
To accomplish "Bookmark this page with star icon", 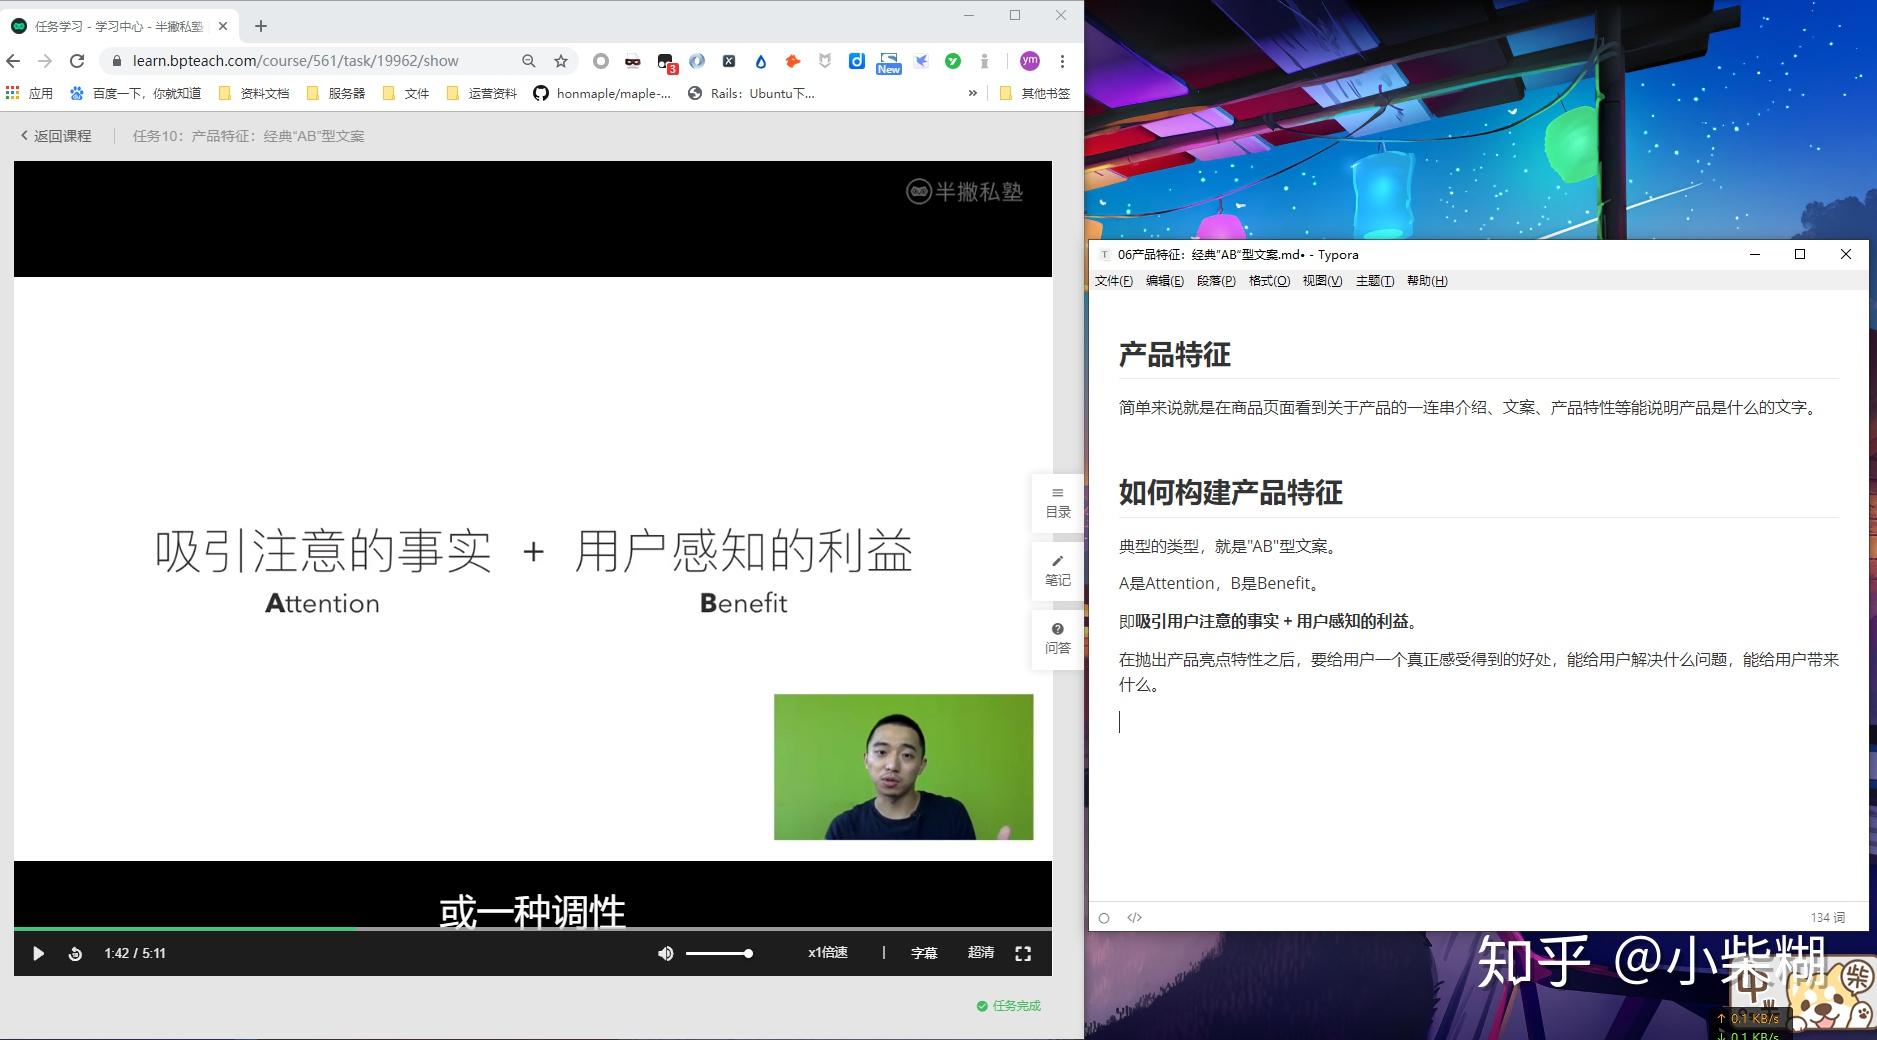I will (x=561, y=61).
